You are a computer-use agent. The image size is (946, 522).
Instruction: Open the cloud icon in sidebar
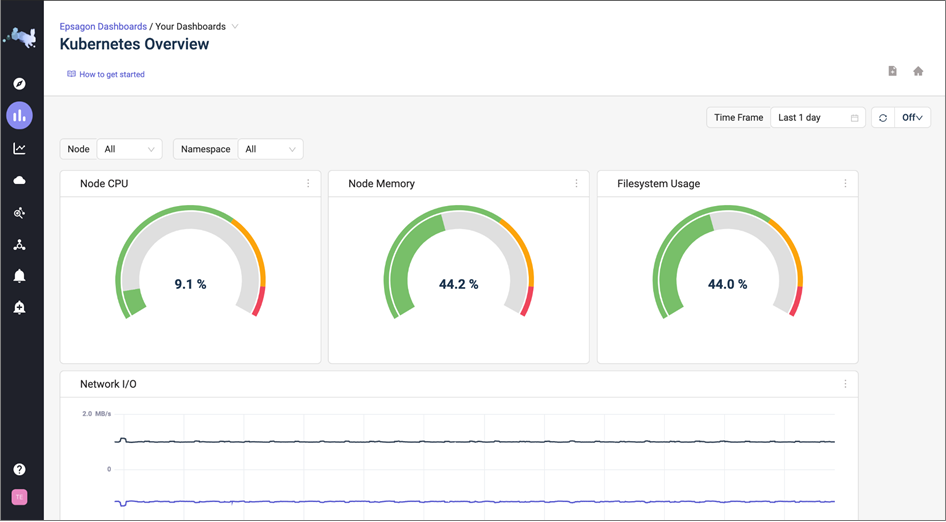click(x=19, y=180)
